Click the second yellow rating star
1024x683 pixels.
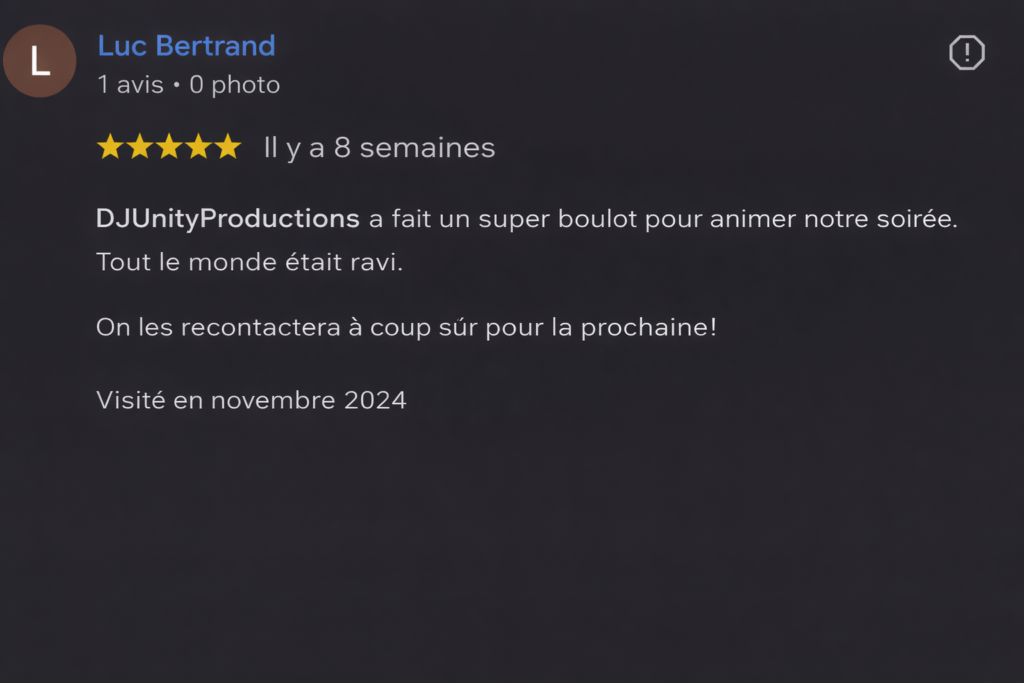tap(139, 148)
